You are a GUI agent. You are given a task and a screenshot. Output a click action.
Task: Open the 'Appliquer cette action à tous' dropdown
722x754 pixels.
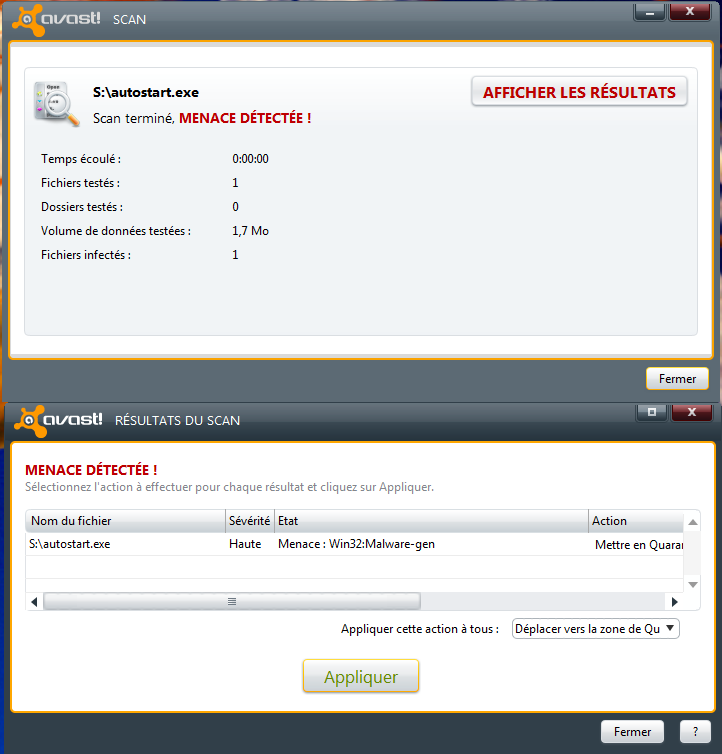[595, 628]
